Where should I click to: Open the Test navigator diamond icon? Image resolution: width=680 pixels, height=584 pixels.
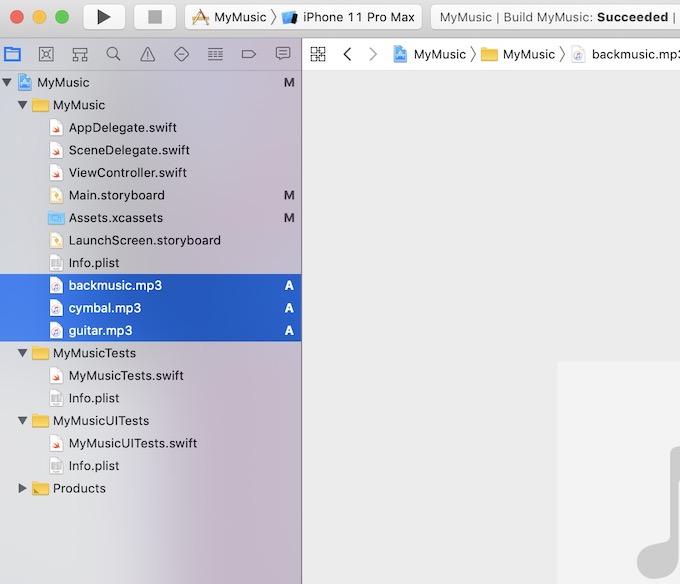[181, 54]
